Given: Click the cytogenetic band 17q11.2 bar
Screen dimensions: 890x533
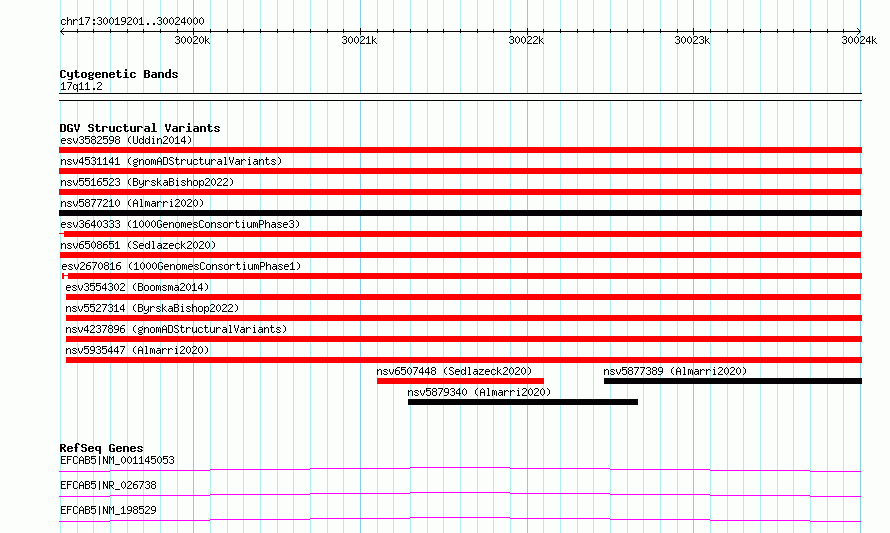Looking at the screenshot, I should point(460,97).
